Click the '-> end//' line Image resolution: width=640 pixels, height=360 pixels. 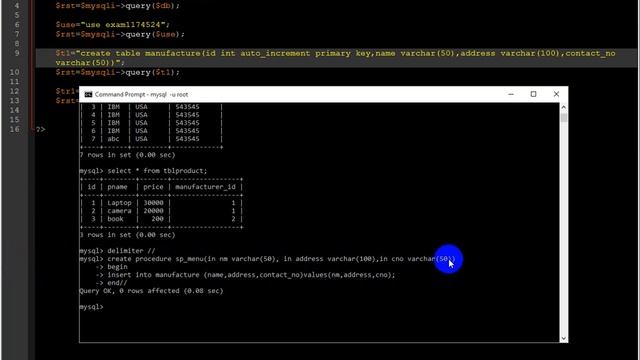tap(111, 282)
